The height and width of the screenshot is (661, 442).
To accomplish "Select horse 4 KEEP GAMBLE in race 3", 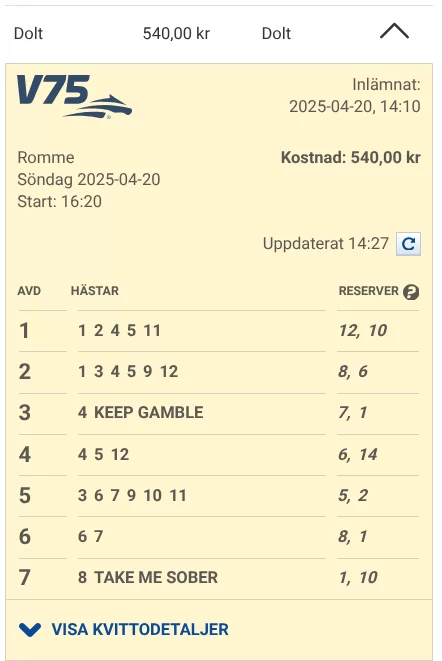I will pyautogui.click(x=140, y=412).
